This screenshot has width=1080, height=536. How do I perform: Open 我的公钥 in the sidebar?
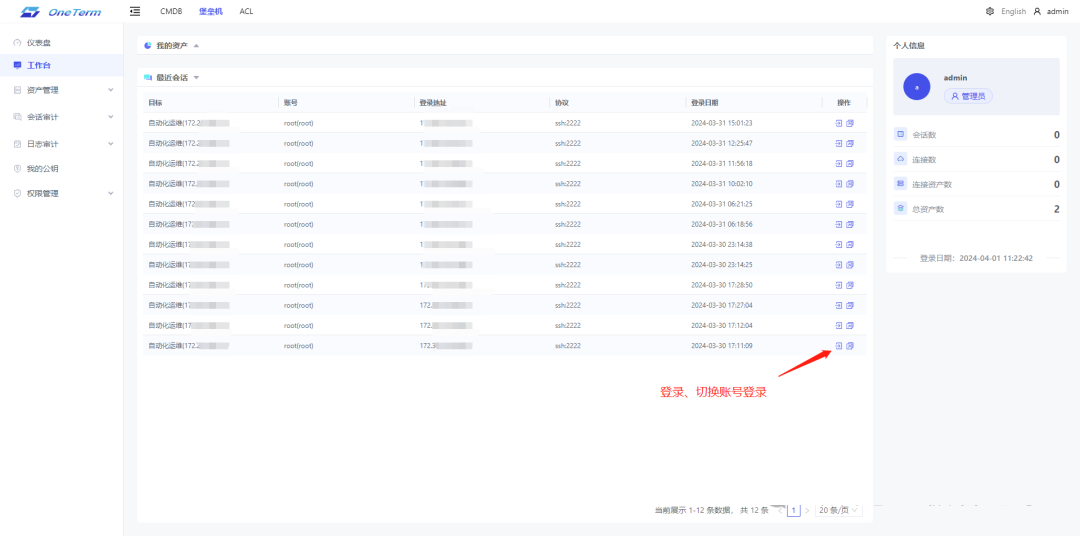click(x=42, y=168)
